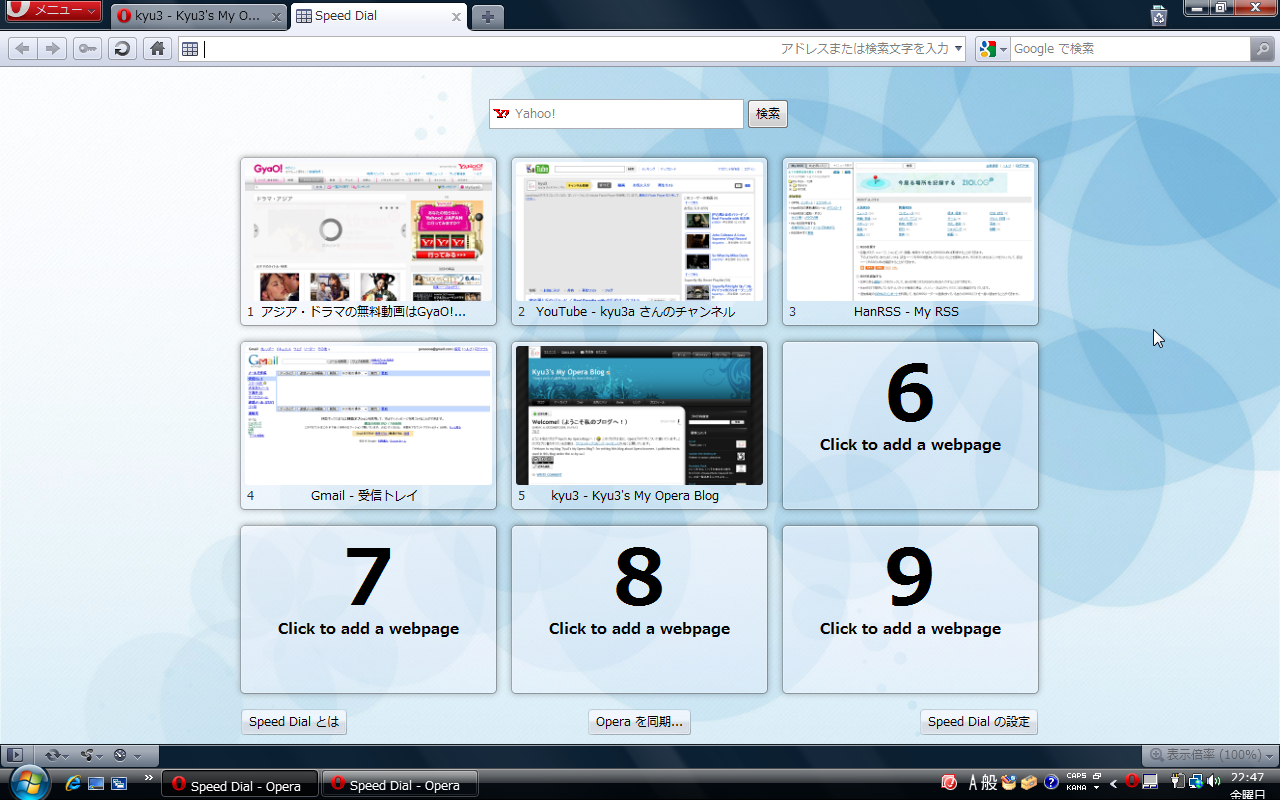Click empty Speed Dial slot 8 to add webpage
This screenshot has width=1280, height=800.
[x=639, y=609]
